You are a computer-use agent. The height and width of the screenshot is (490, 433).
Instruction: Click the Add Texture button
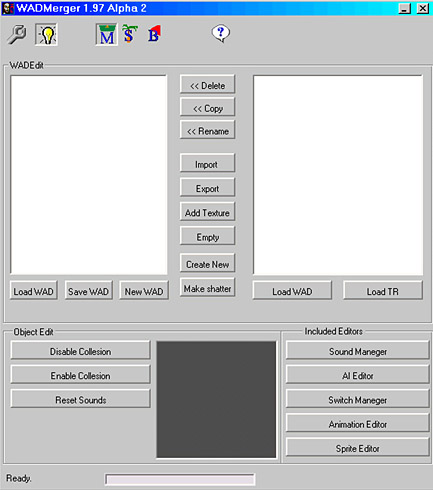(x=207, y=212)
